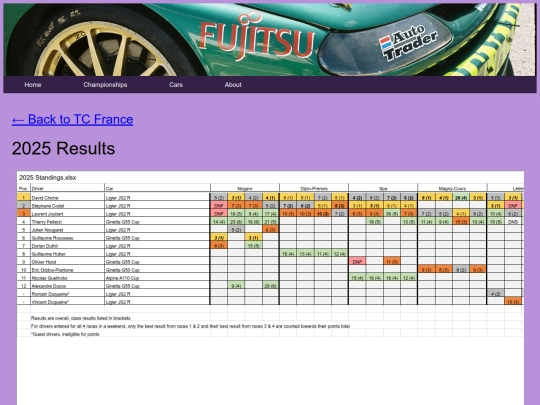Select the Pos. column header
The image size is (540, 405).
23,188
